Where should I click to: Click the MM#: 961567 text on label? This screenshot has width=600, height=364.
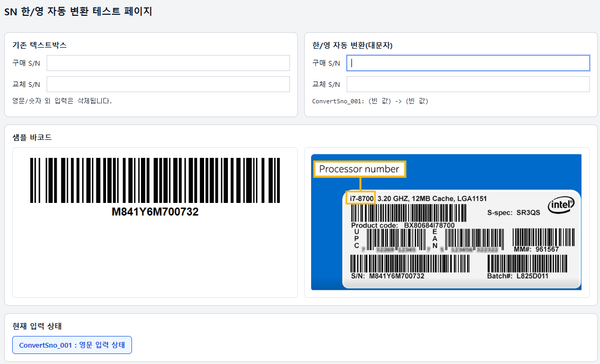(x=536, y=249)
